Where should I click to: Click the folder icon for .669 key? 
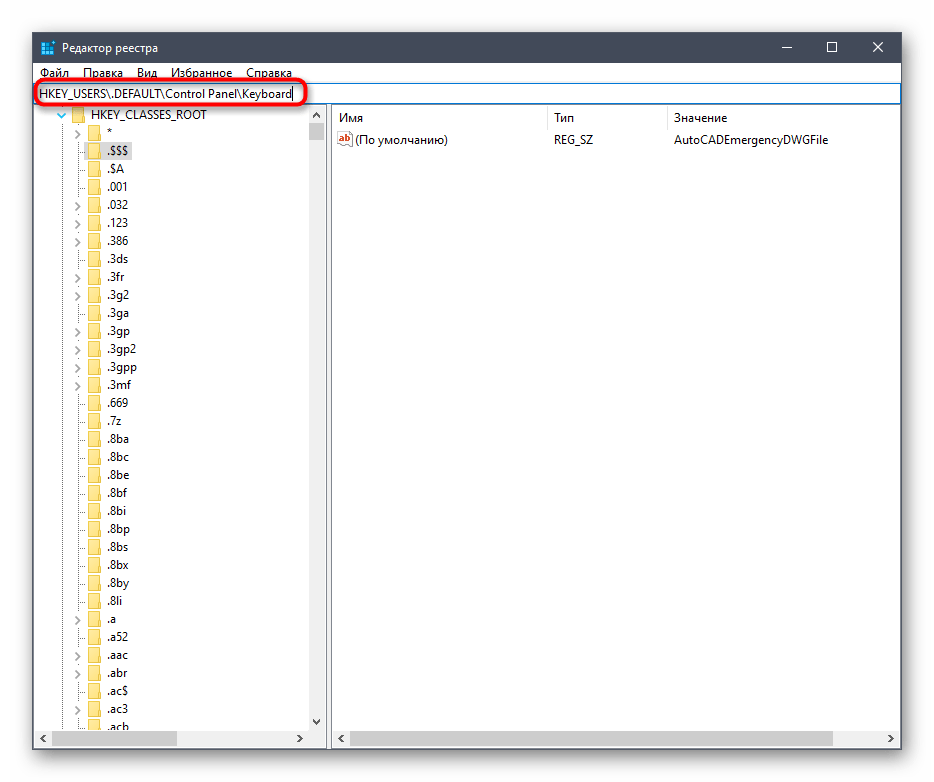pyautogui.click(x=95, y=403)
